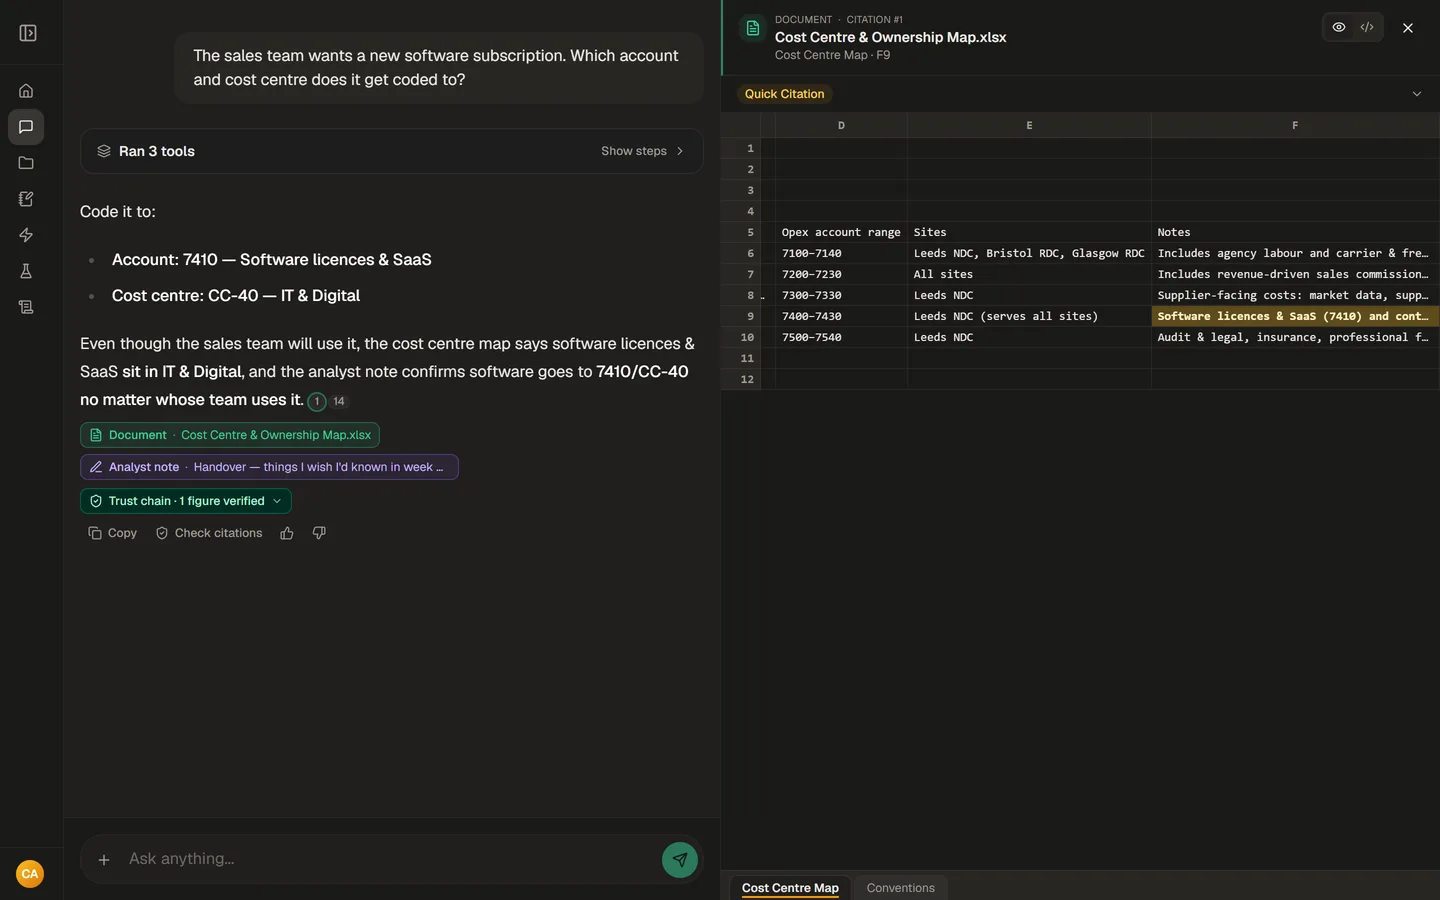The height and width of the screenshot is (900, 1440).
Task: Click citation badge number 1
Action: tap(317, 401)
